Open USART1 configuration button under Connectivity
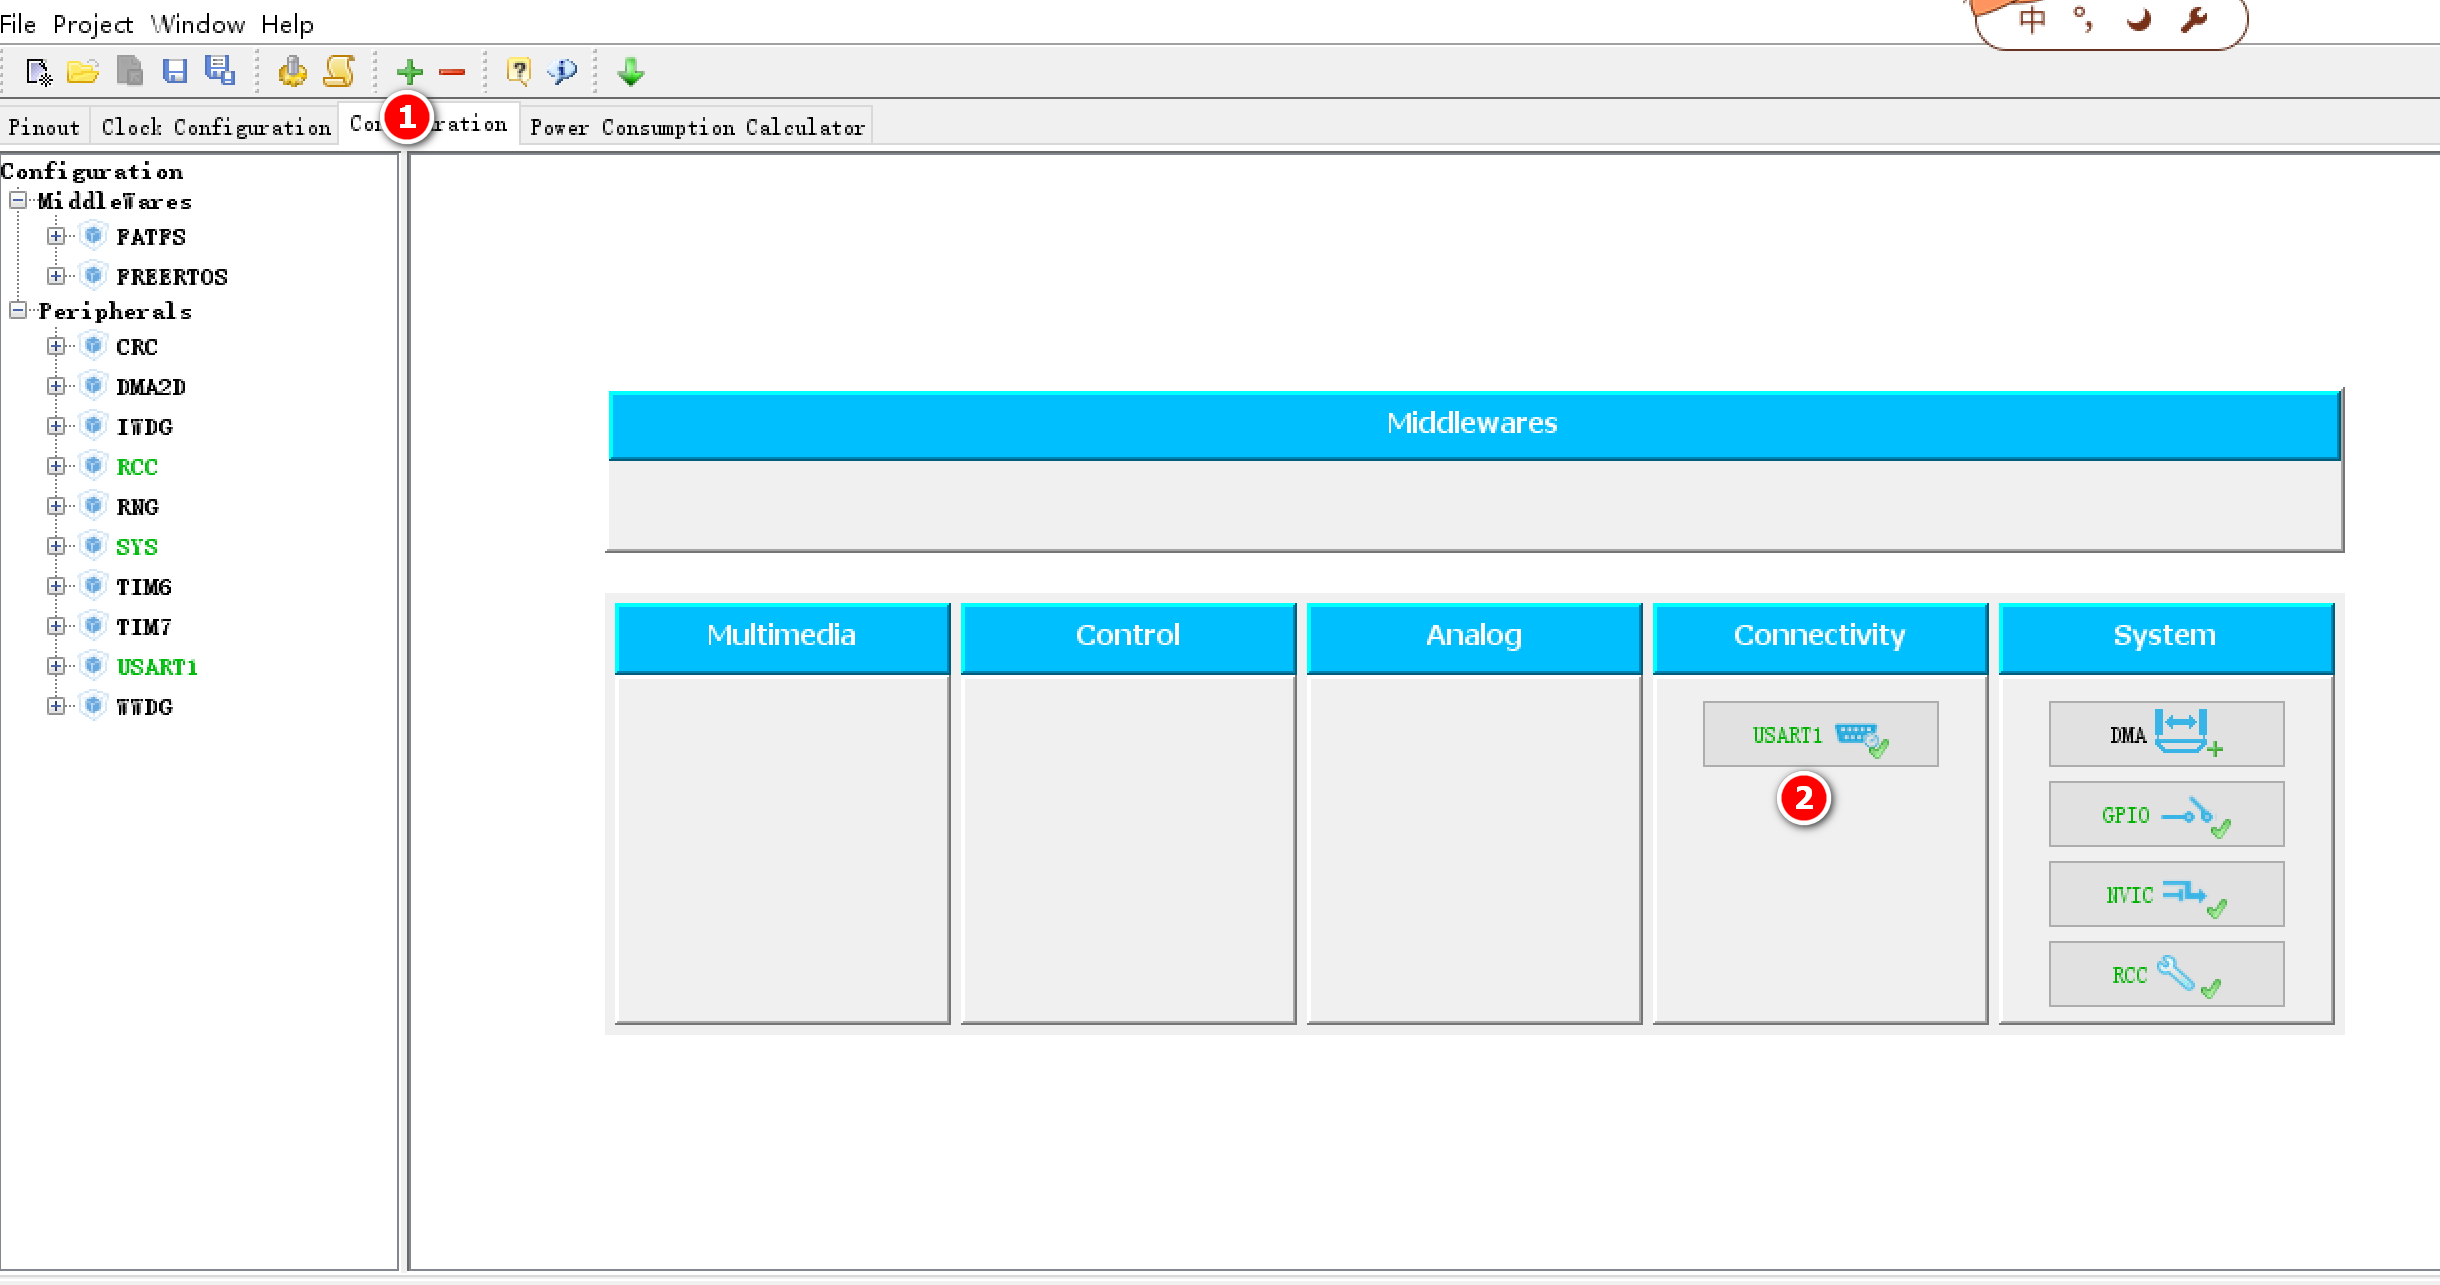Viewport: 2440px width, 1285px height. click(x=1820, y=735)
